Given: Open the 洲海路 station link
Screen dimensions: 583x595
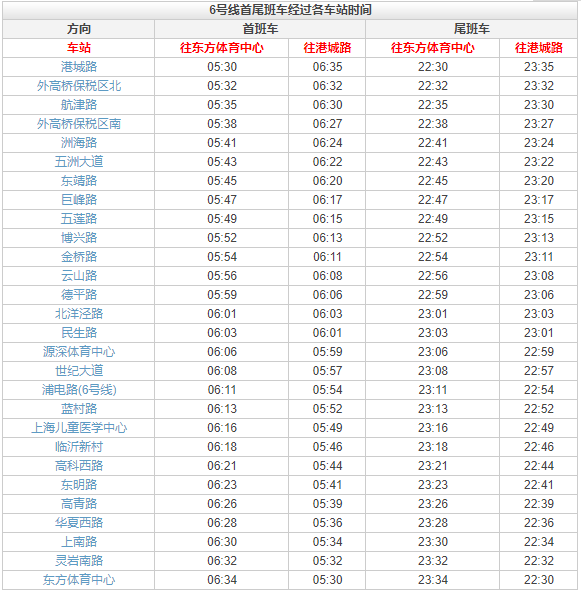Looking at the screenshot, I should click(79, 143).
